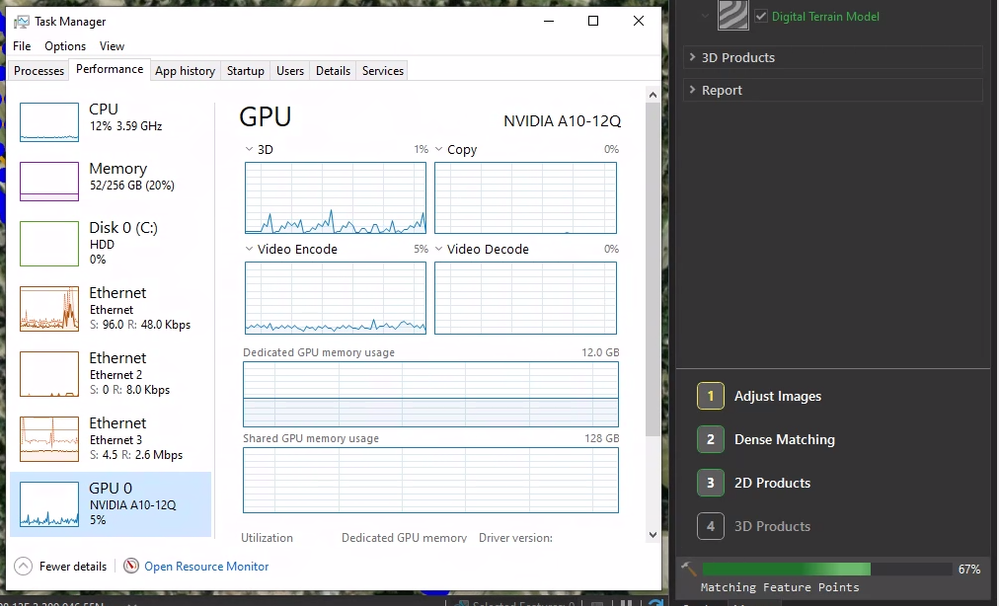Select the GPU 0 NVIDIA A10-12Q entry
Viewport: 999px width, 606px height.
110,504
